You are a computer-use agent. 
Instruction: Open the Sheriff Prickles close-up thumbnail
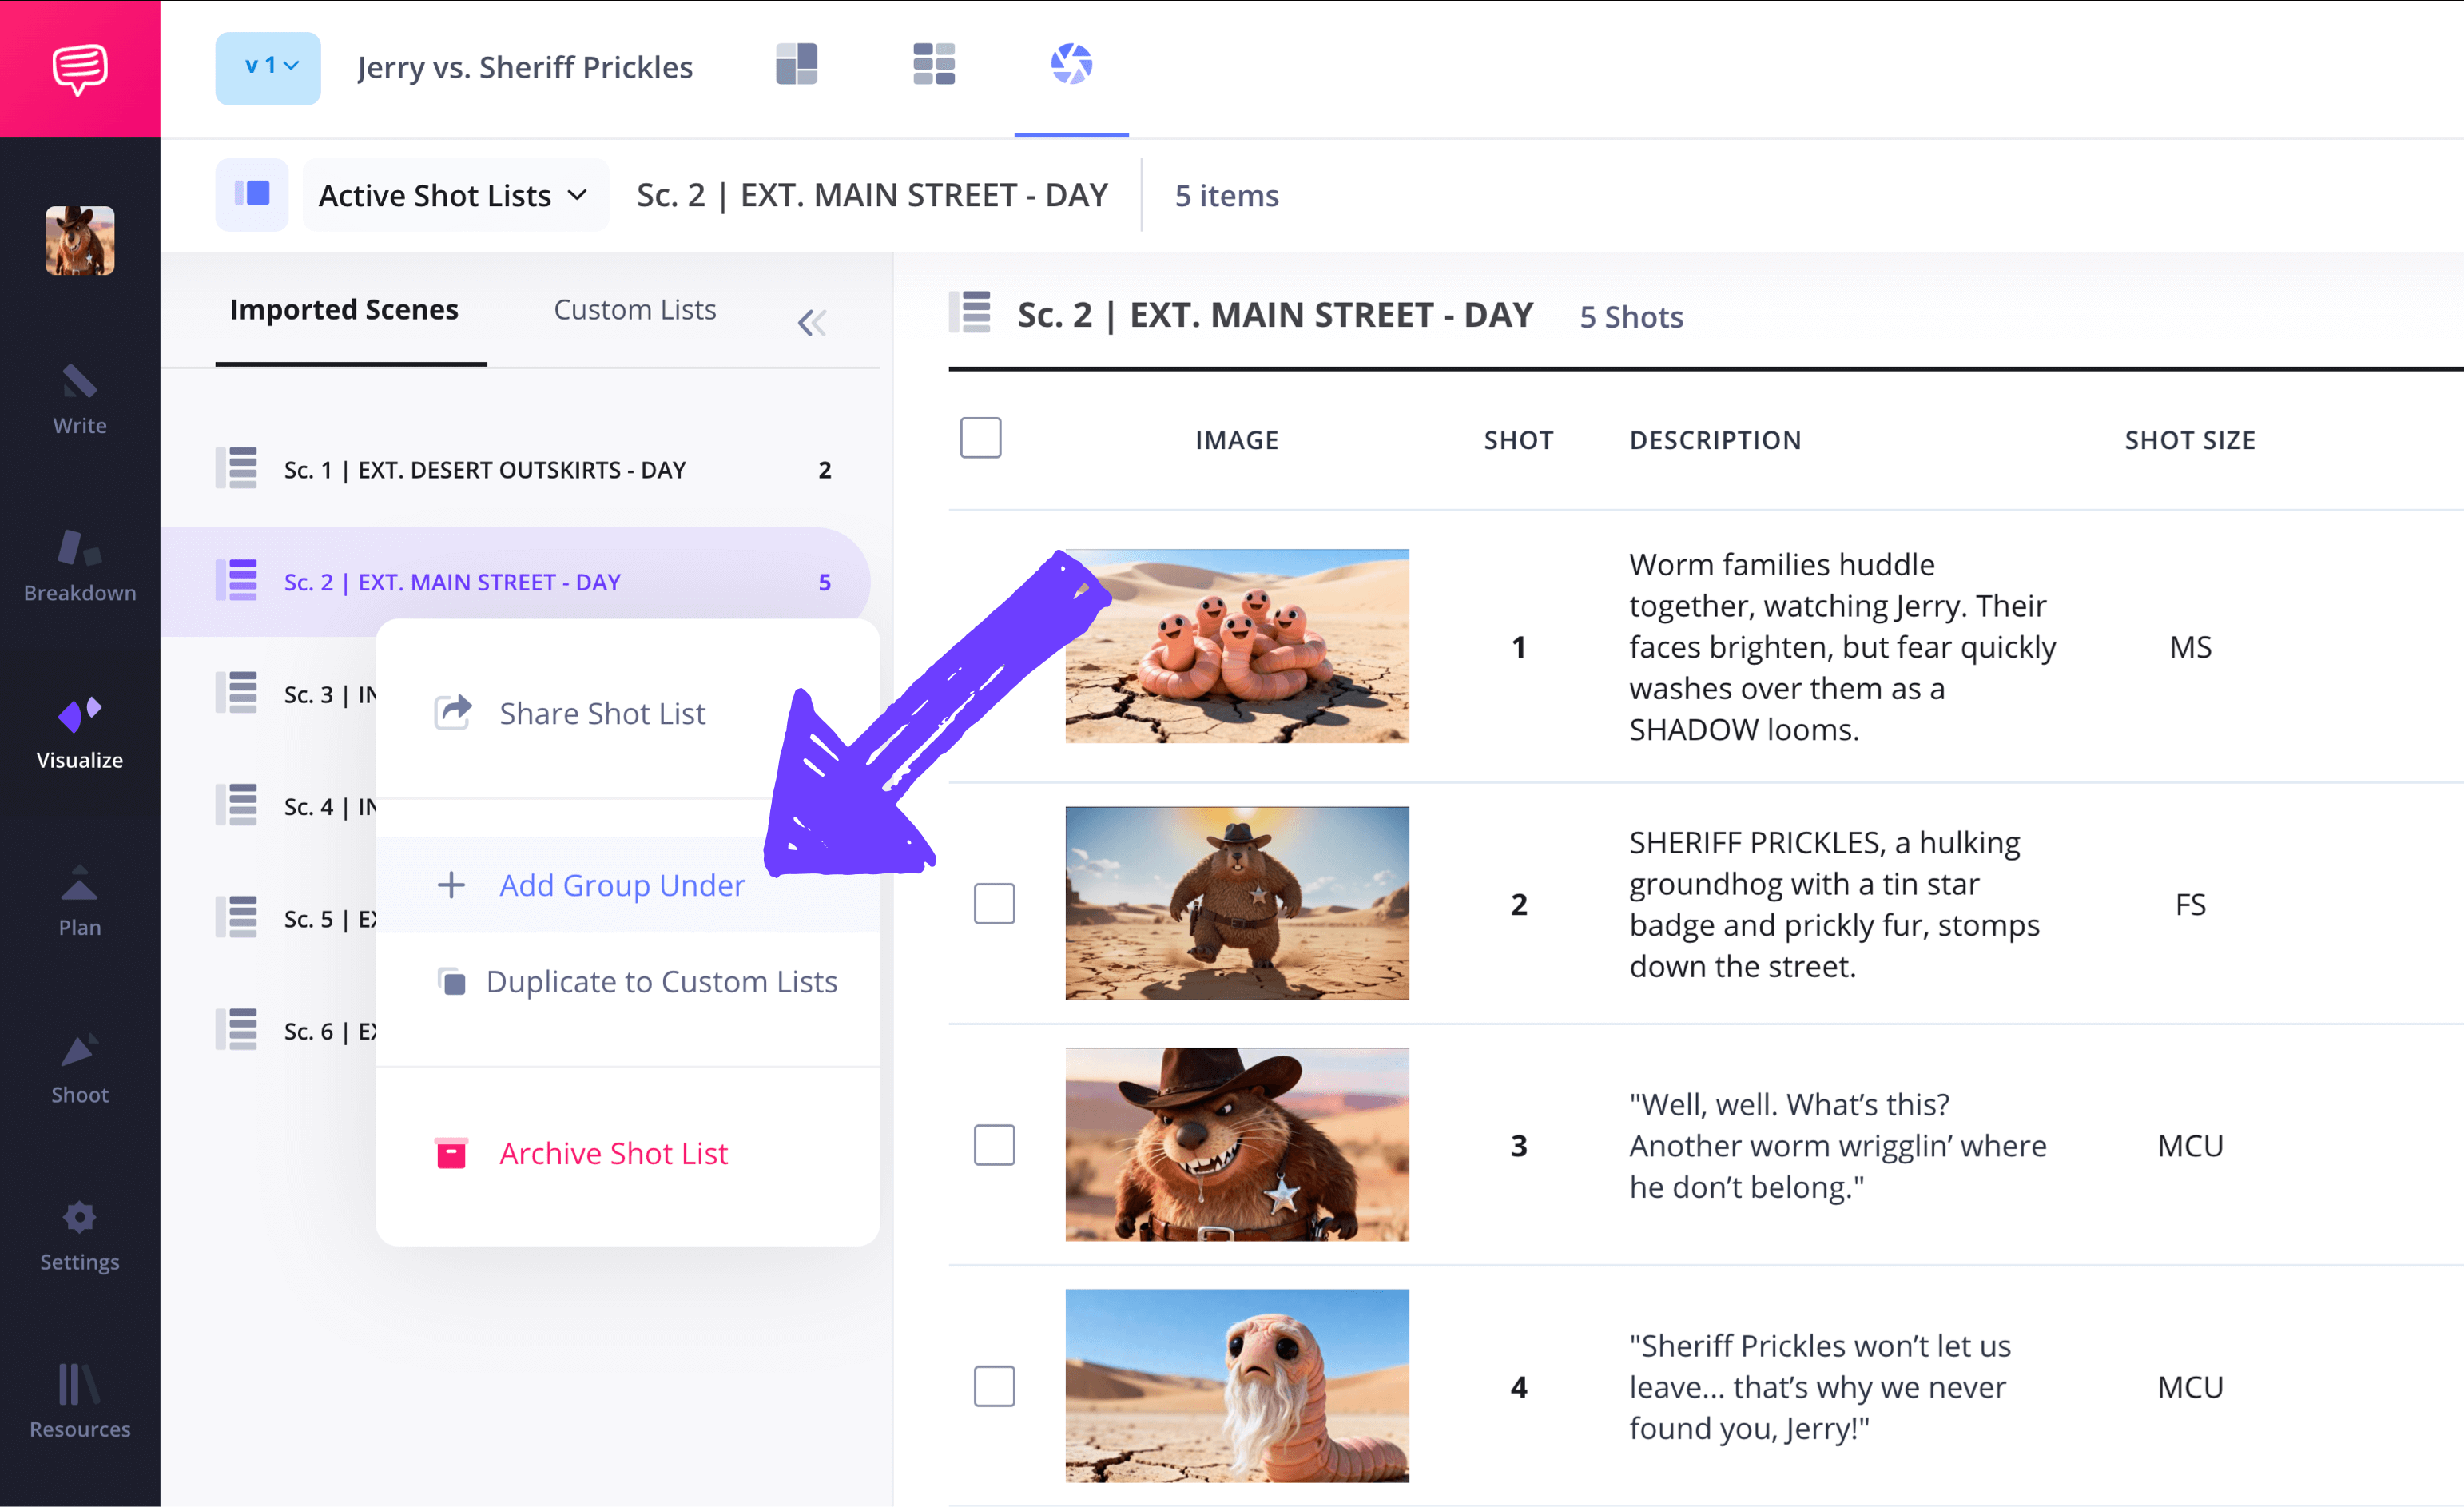[1236, 1144]
